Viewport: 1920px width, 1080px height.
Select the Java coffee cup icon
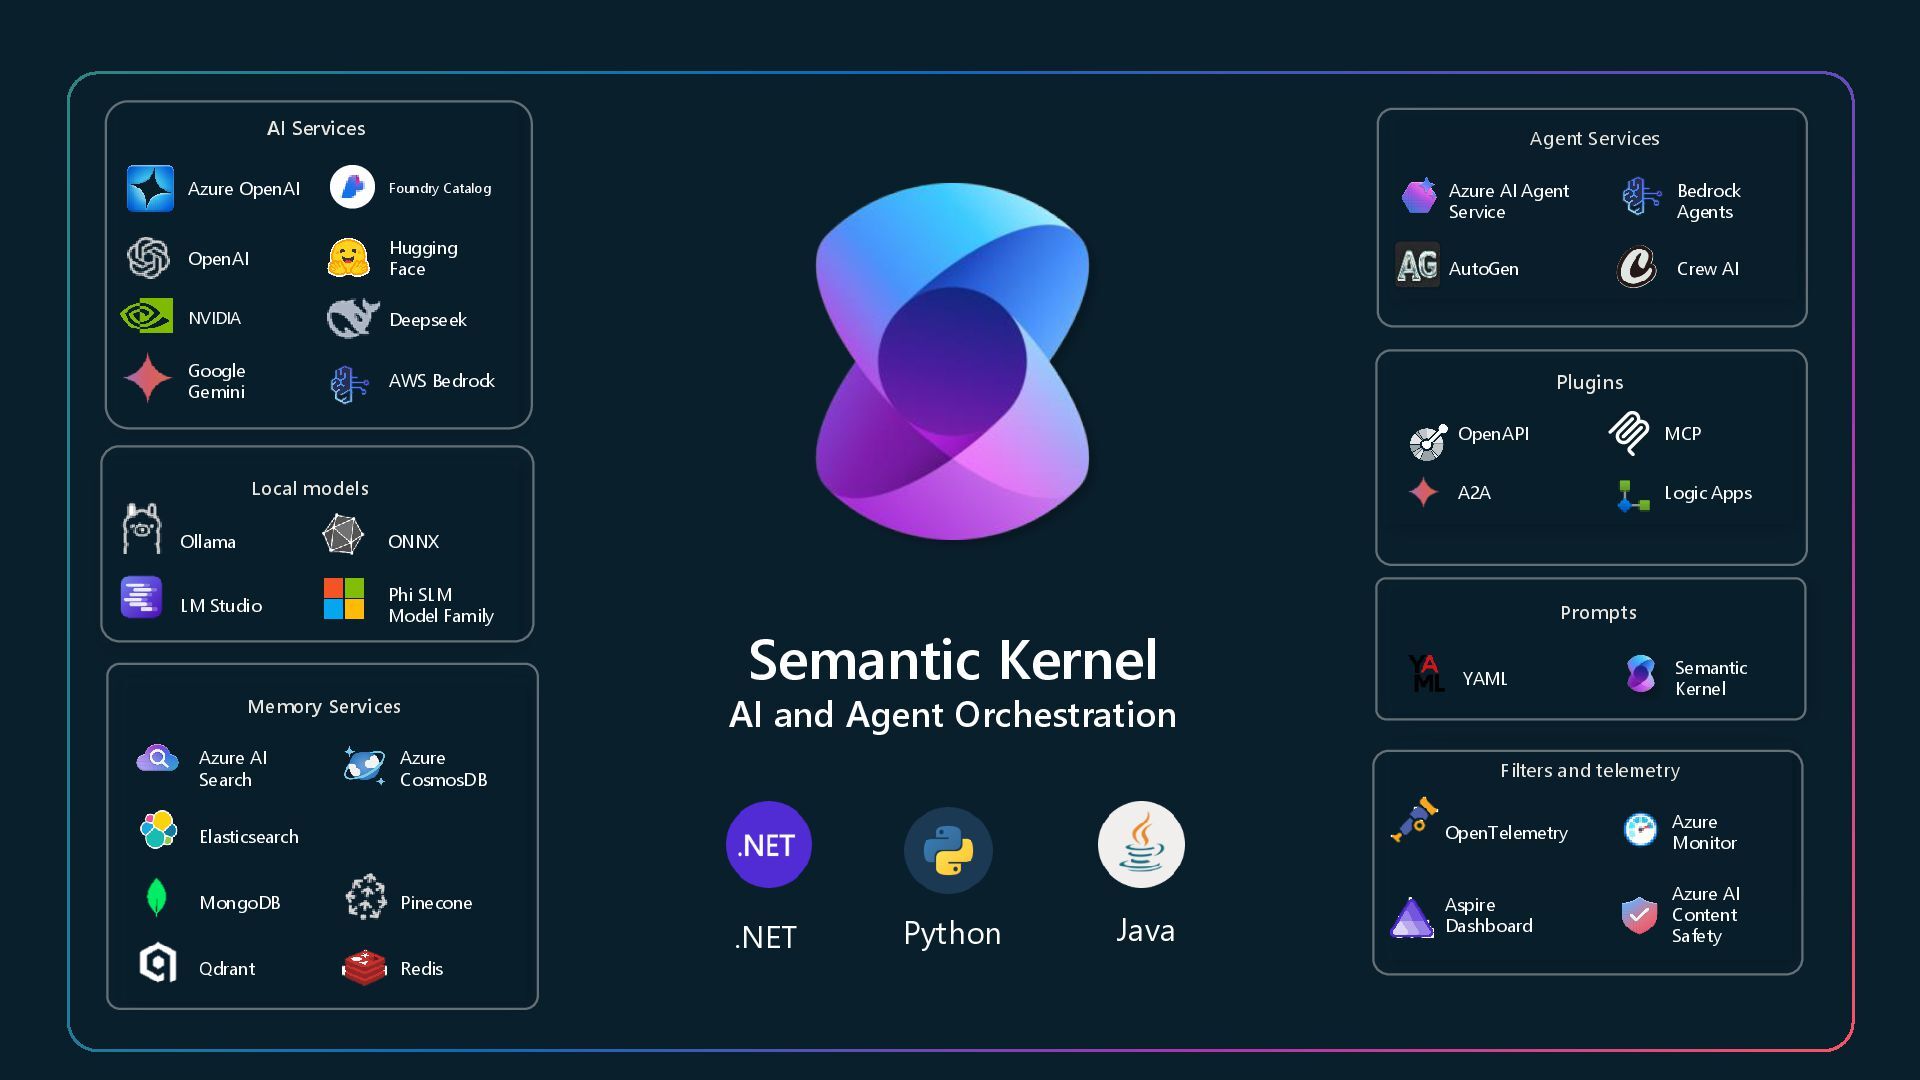click(x=1141, y=844)
